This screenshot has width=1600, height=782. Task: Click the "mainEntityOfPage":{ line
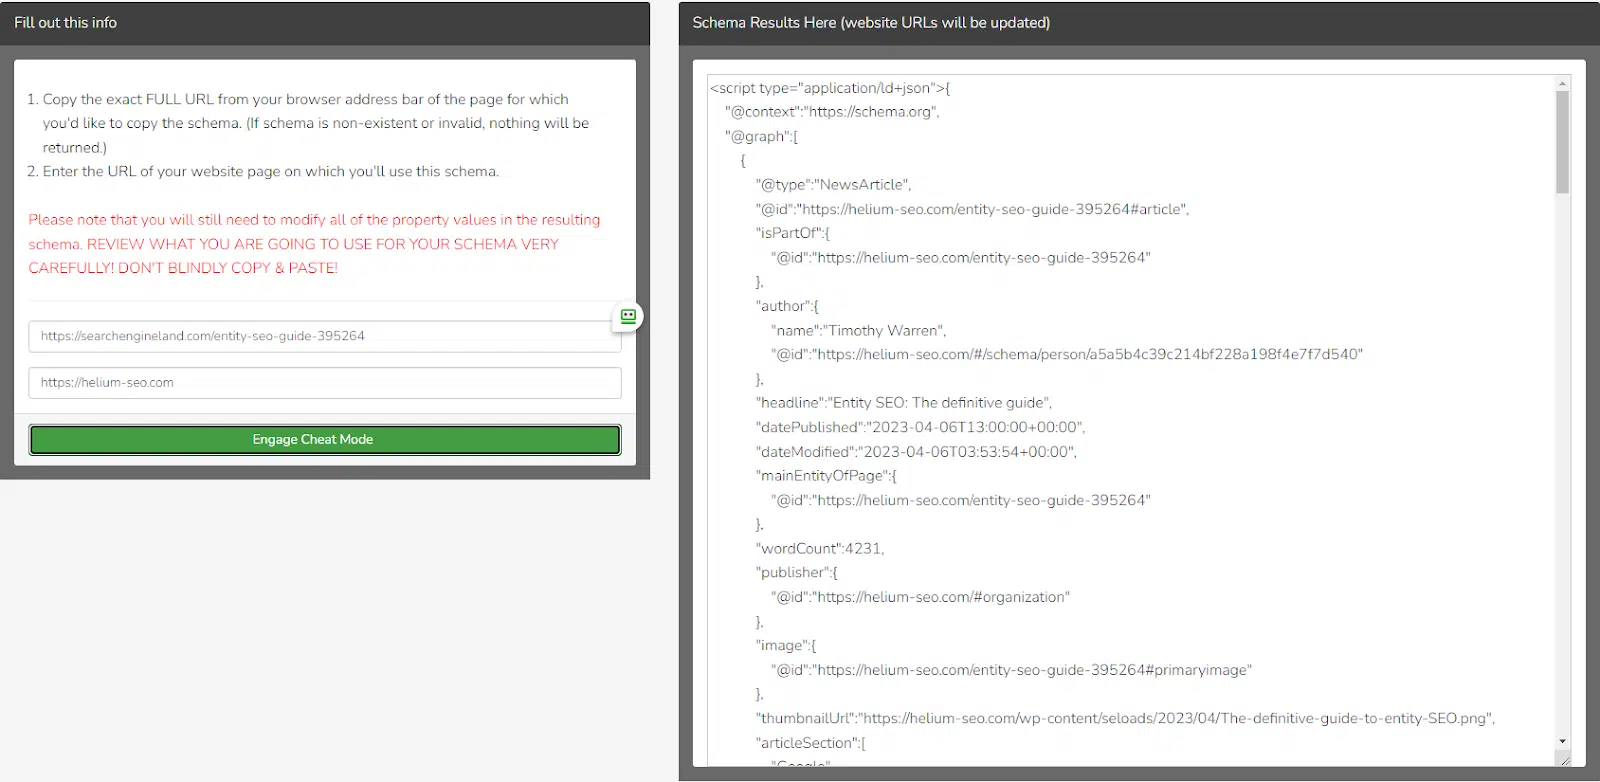[x=826, y=476]
